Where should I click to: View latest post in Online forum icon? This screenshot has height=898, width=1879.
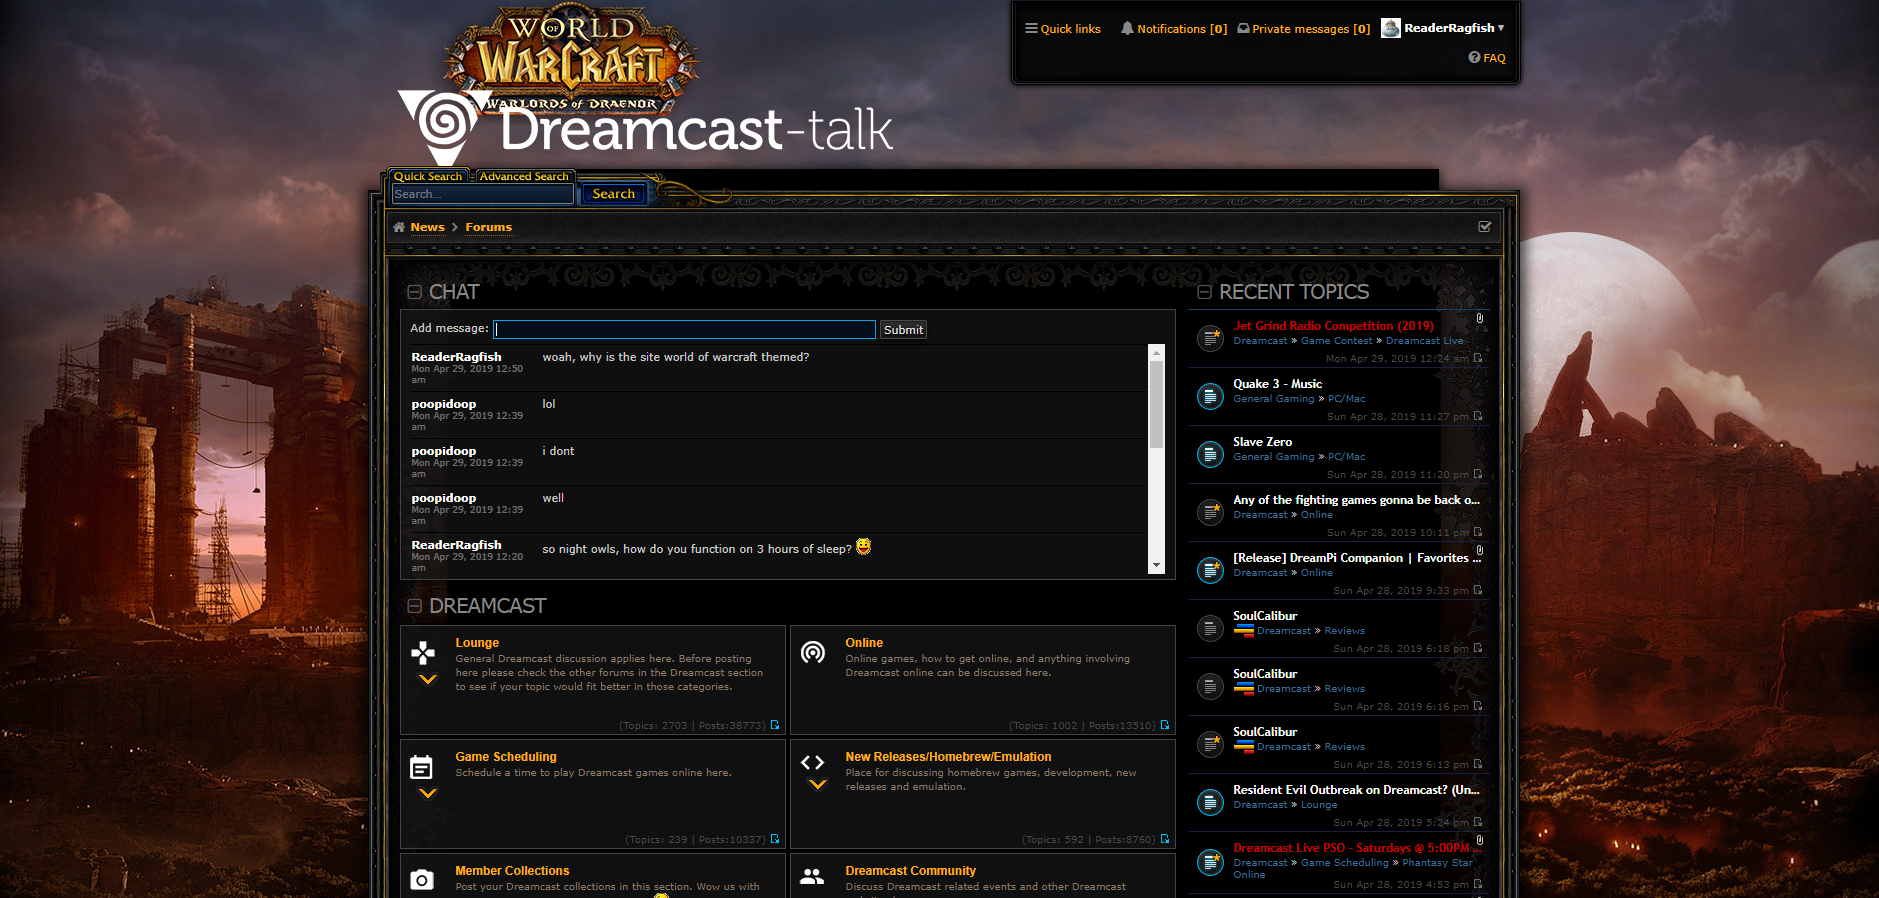tap(1165, 725)
